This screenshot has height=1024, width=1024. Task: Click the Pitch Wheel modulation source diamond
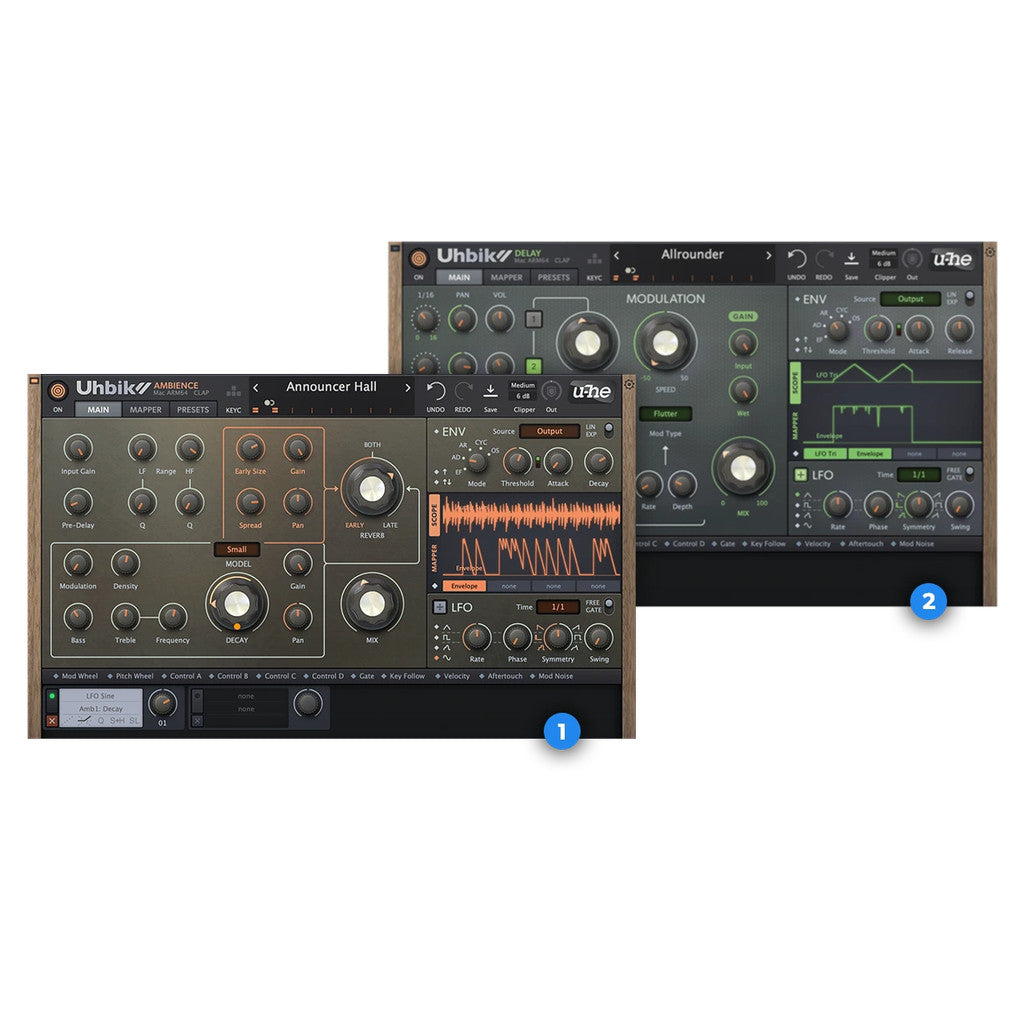pyautogui.click(x=110, y=676)
